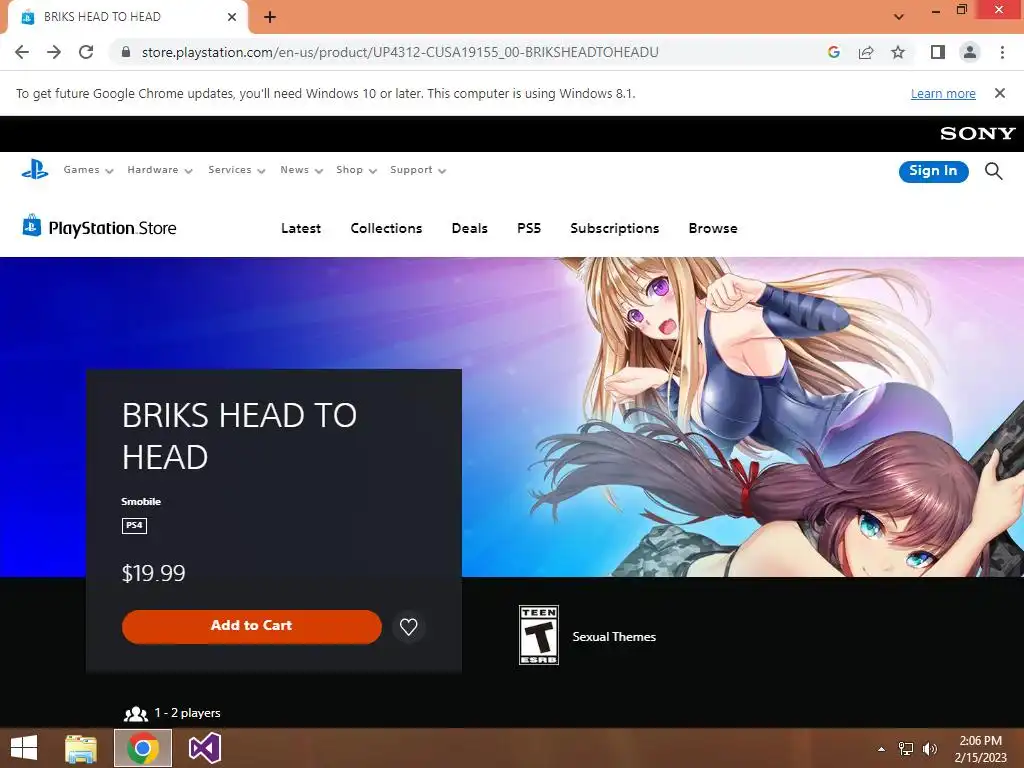The image size is (1024, 768).
Task: Expand the Games dropdown menu
Action: [88, 170]
